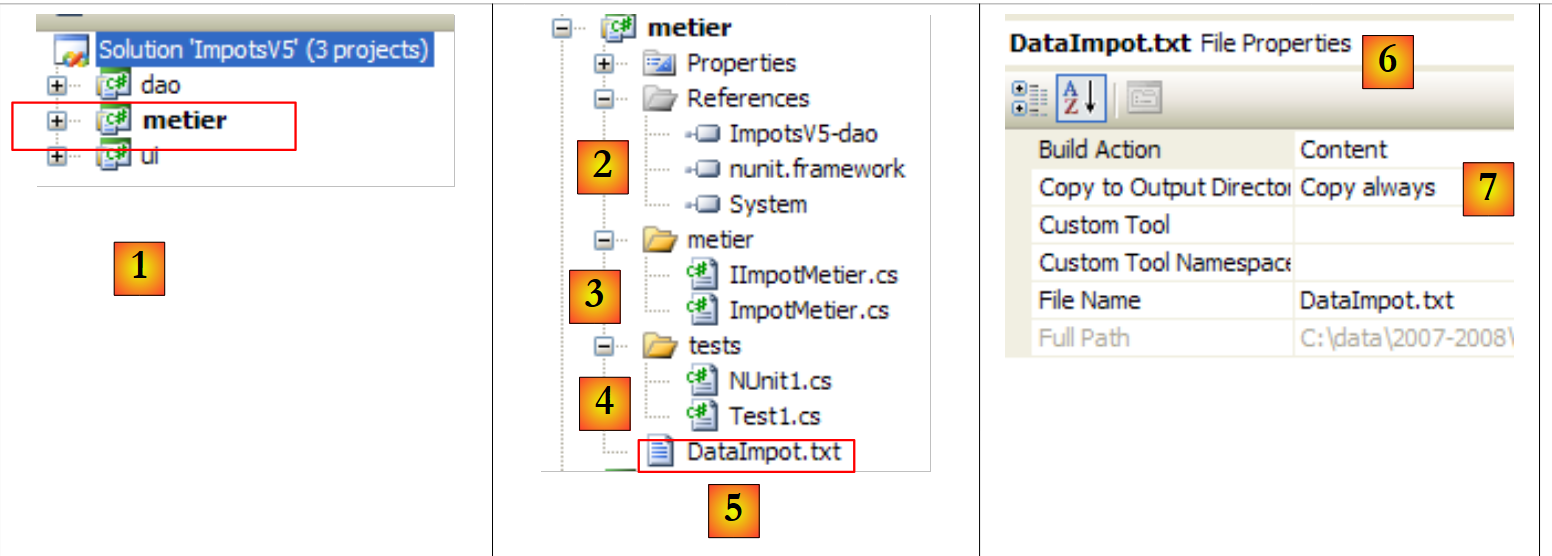The image size is (1552, 556).
Task: Collapse the References folder
Action: pyautogui.click(x=603, y=99)
